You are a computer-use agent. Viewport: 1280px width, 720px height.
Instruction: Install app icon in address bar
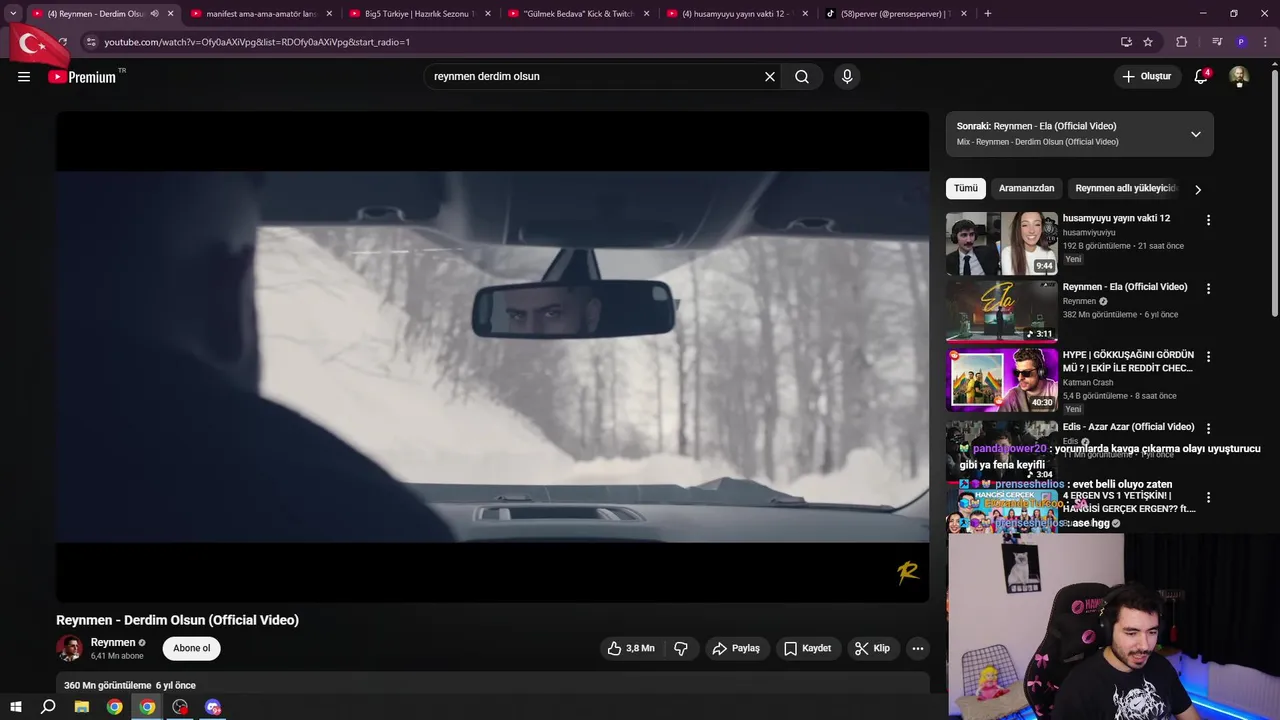coord(1126,42)
